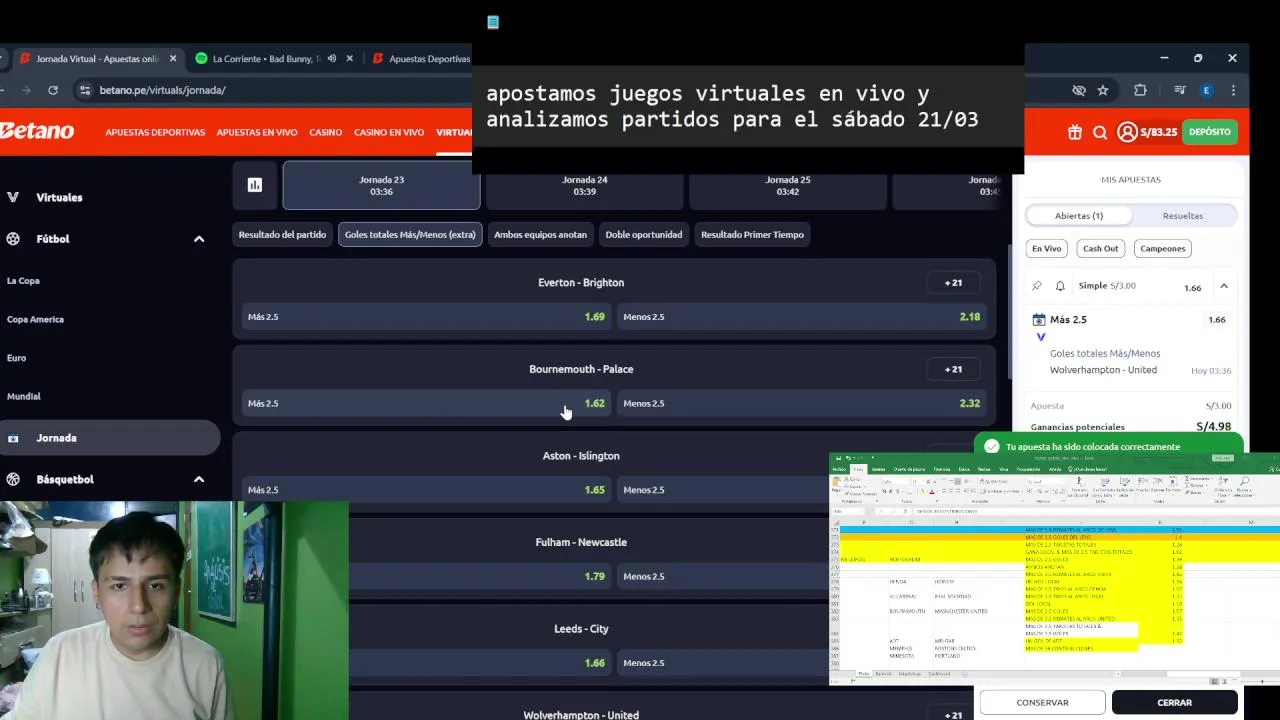Viewport: 1280px width, 720px height.
Task: Select Resultado del partido market filter
Action: pyautogui.click(x=282, y=235)
